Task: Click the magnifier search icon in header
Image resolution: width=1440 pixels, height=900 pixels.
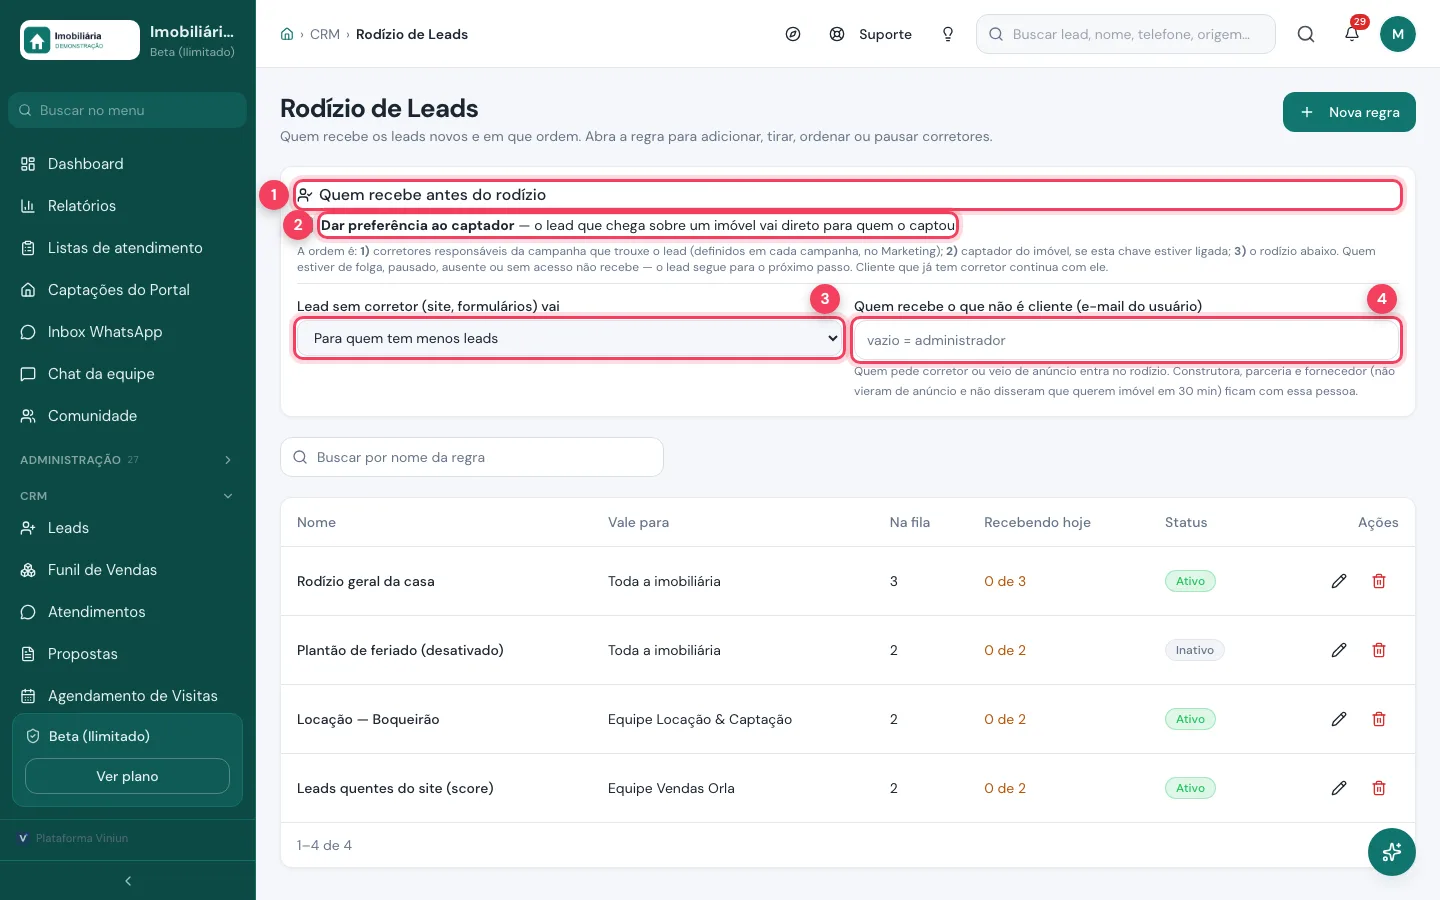Action: pos(1306,34)
